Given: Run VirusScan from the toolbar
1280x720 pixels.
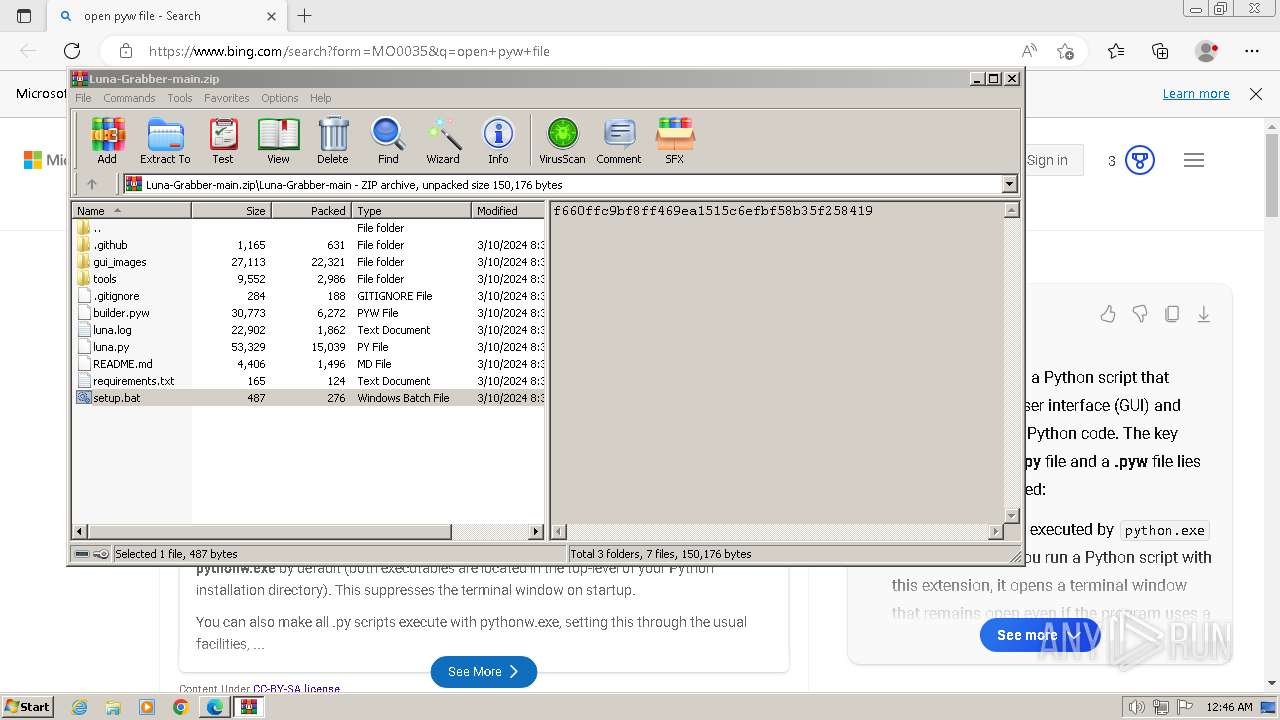Looking at the screenshot, I should pos(562,140).
